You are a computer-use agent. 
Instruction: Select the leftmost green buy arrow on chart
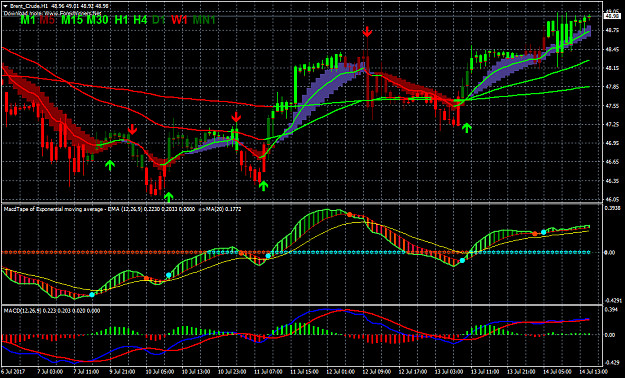click(110, 165)
